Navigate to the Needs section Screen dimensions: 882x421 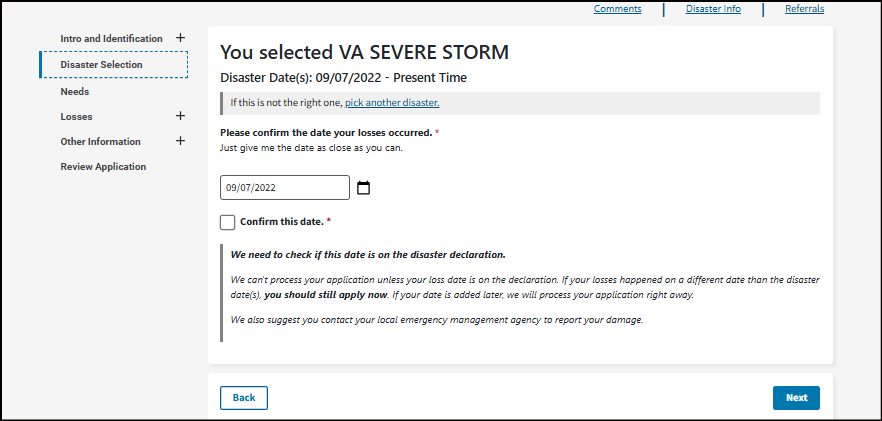(75, 92)
